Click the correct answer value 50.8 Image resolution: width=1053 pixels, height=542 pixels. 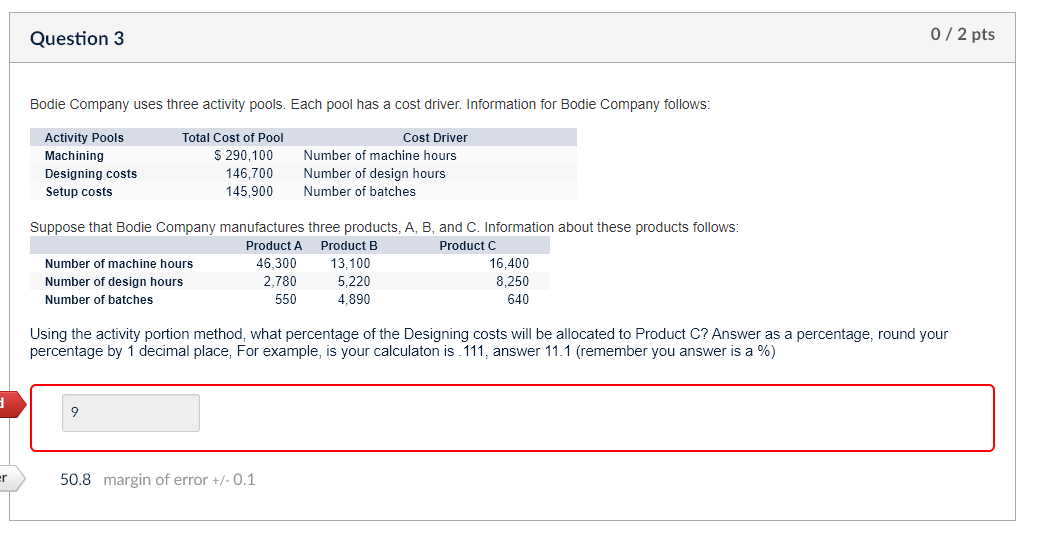pyautogui.click(x=75, y=480)
